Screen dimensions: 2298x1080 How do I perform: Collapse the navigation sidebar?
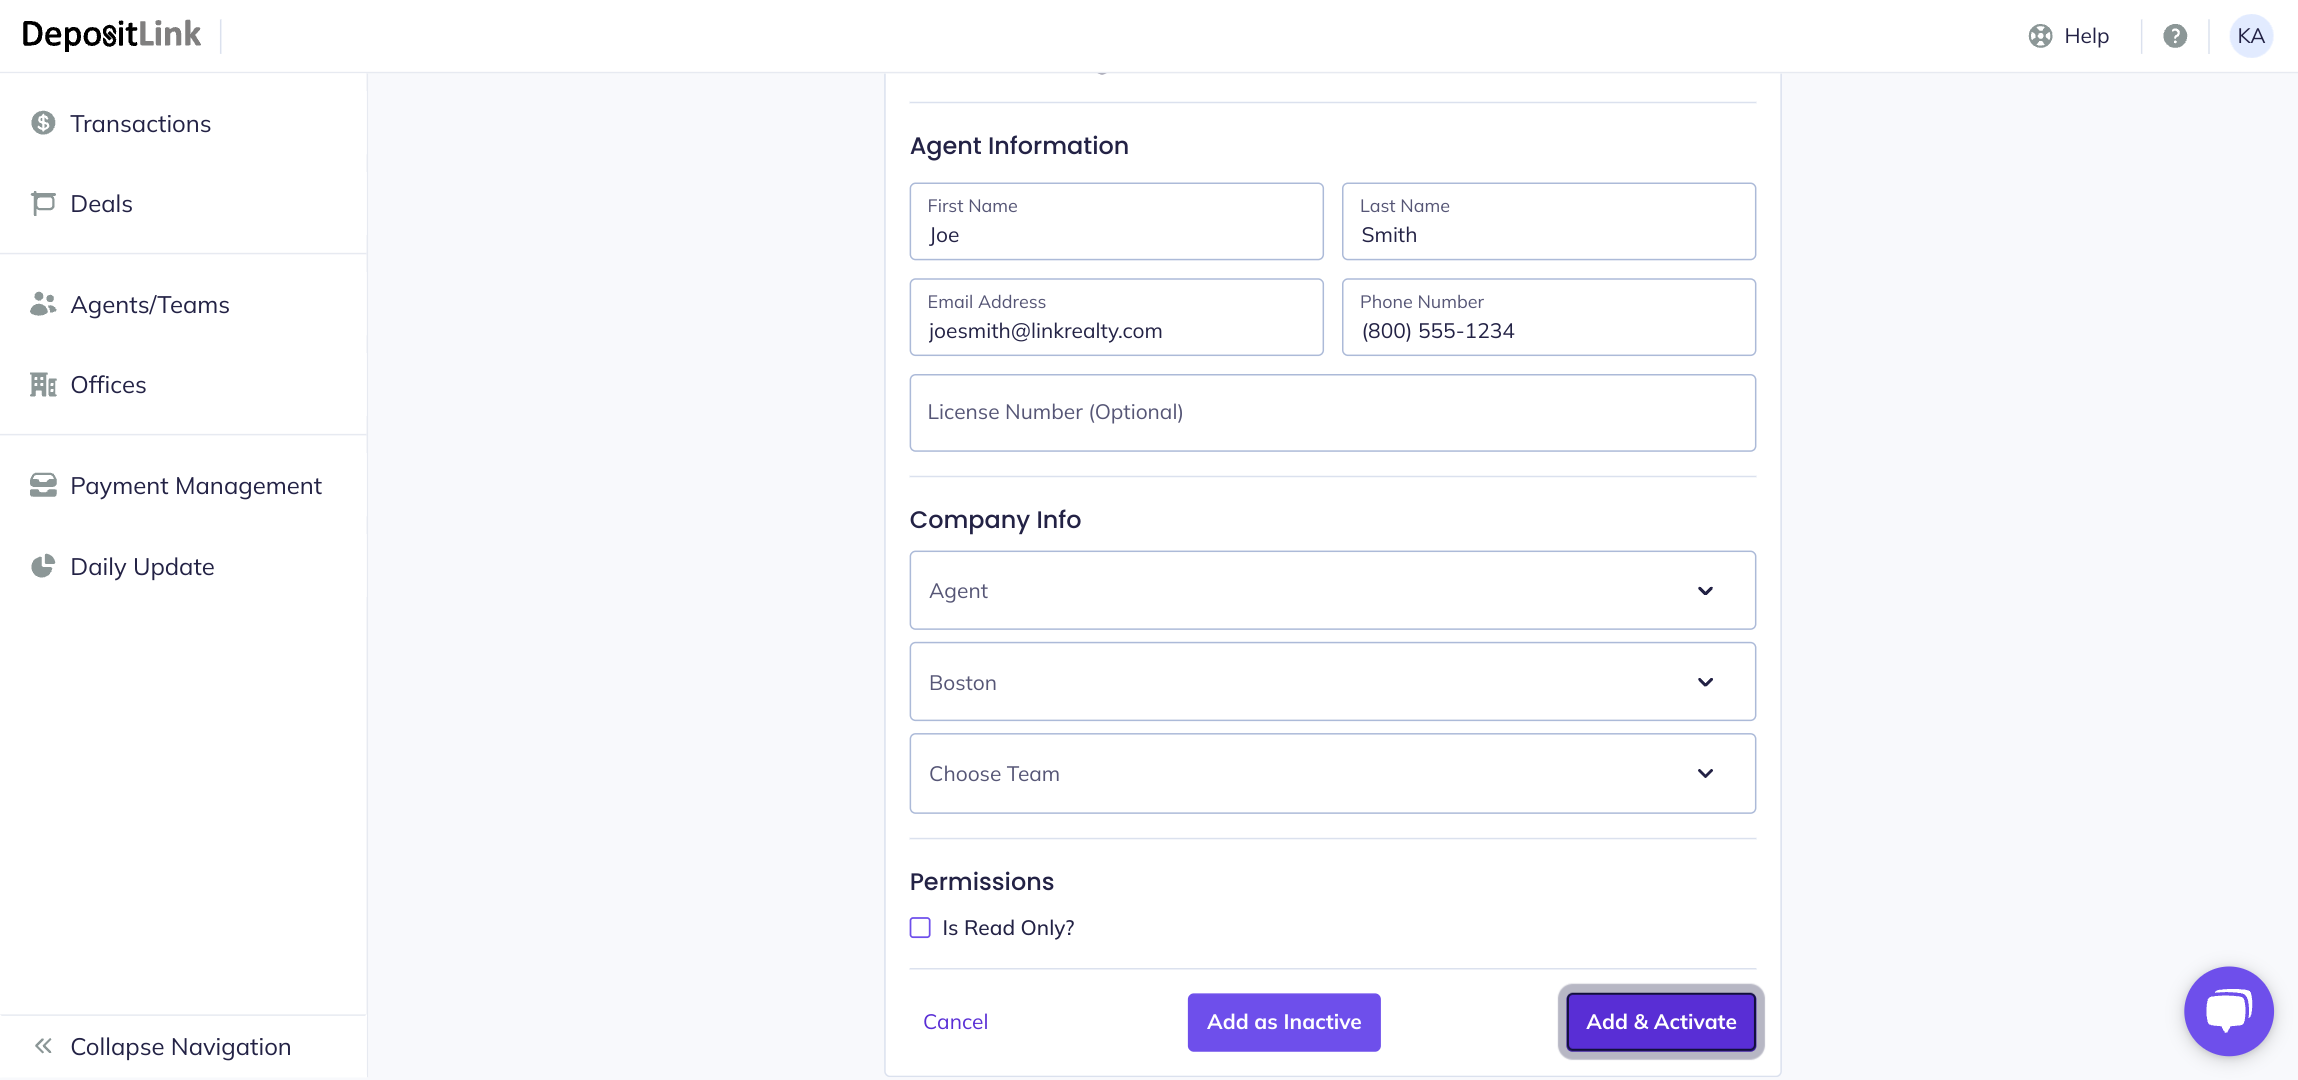point(180,1047)
